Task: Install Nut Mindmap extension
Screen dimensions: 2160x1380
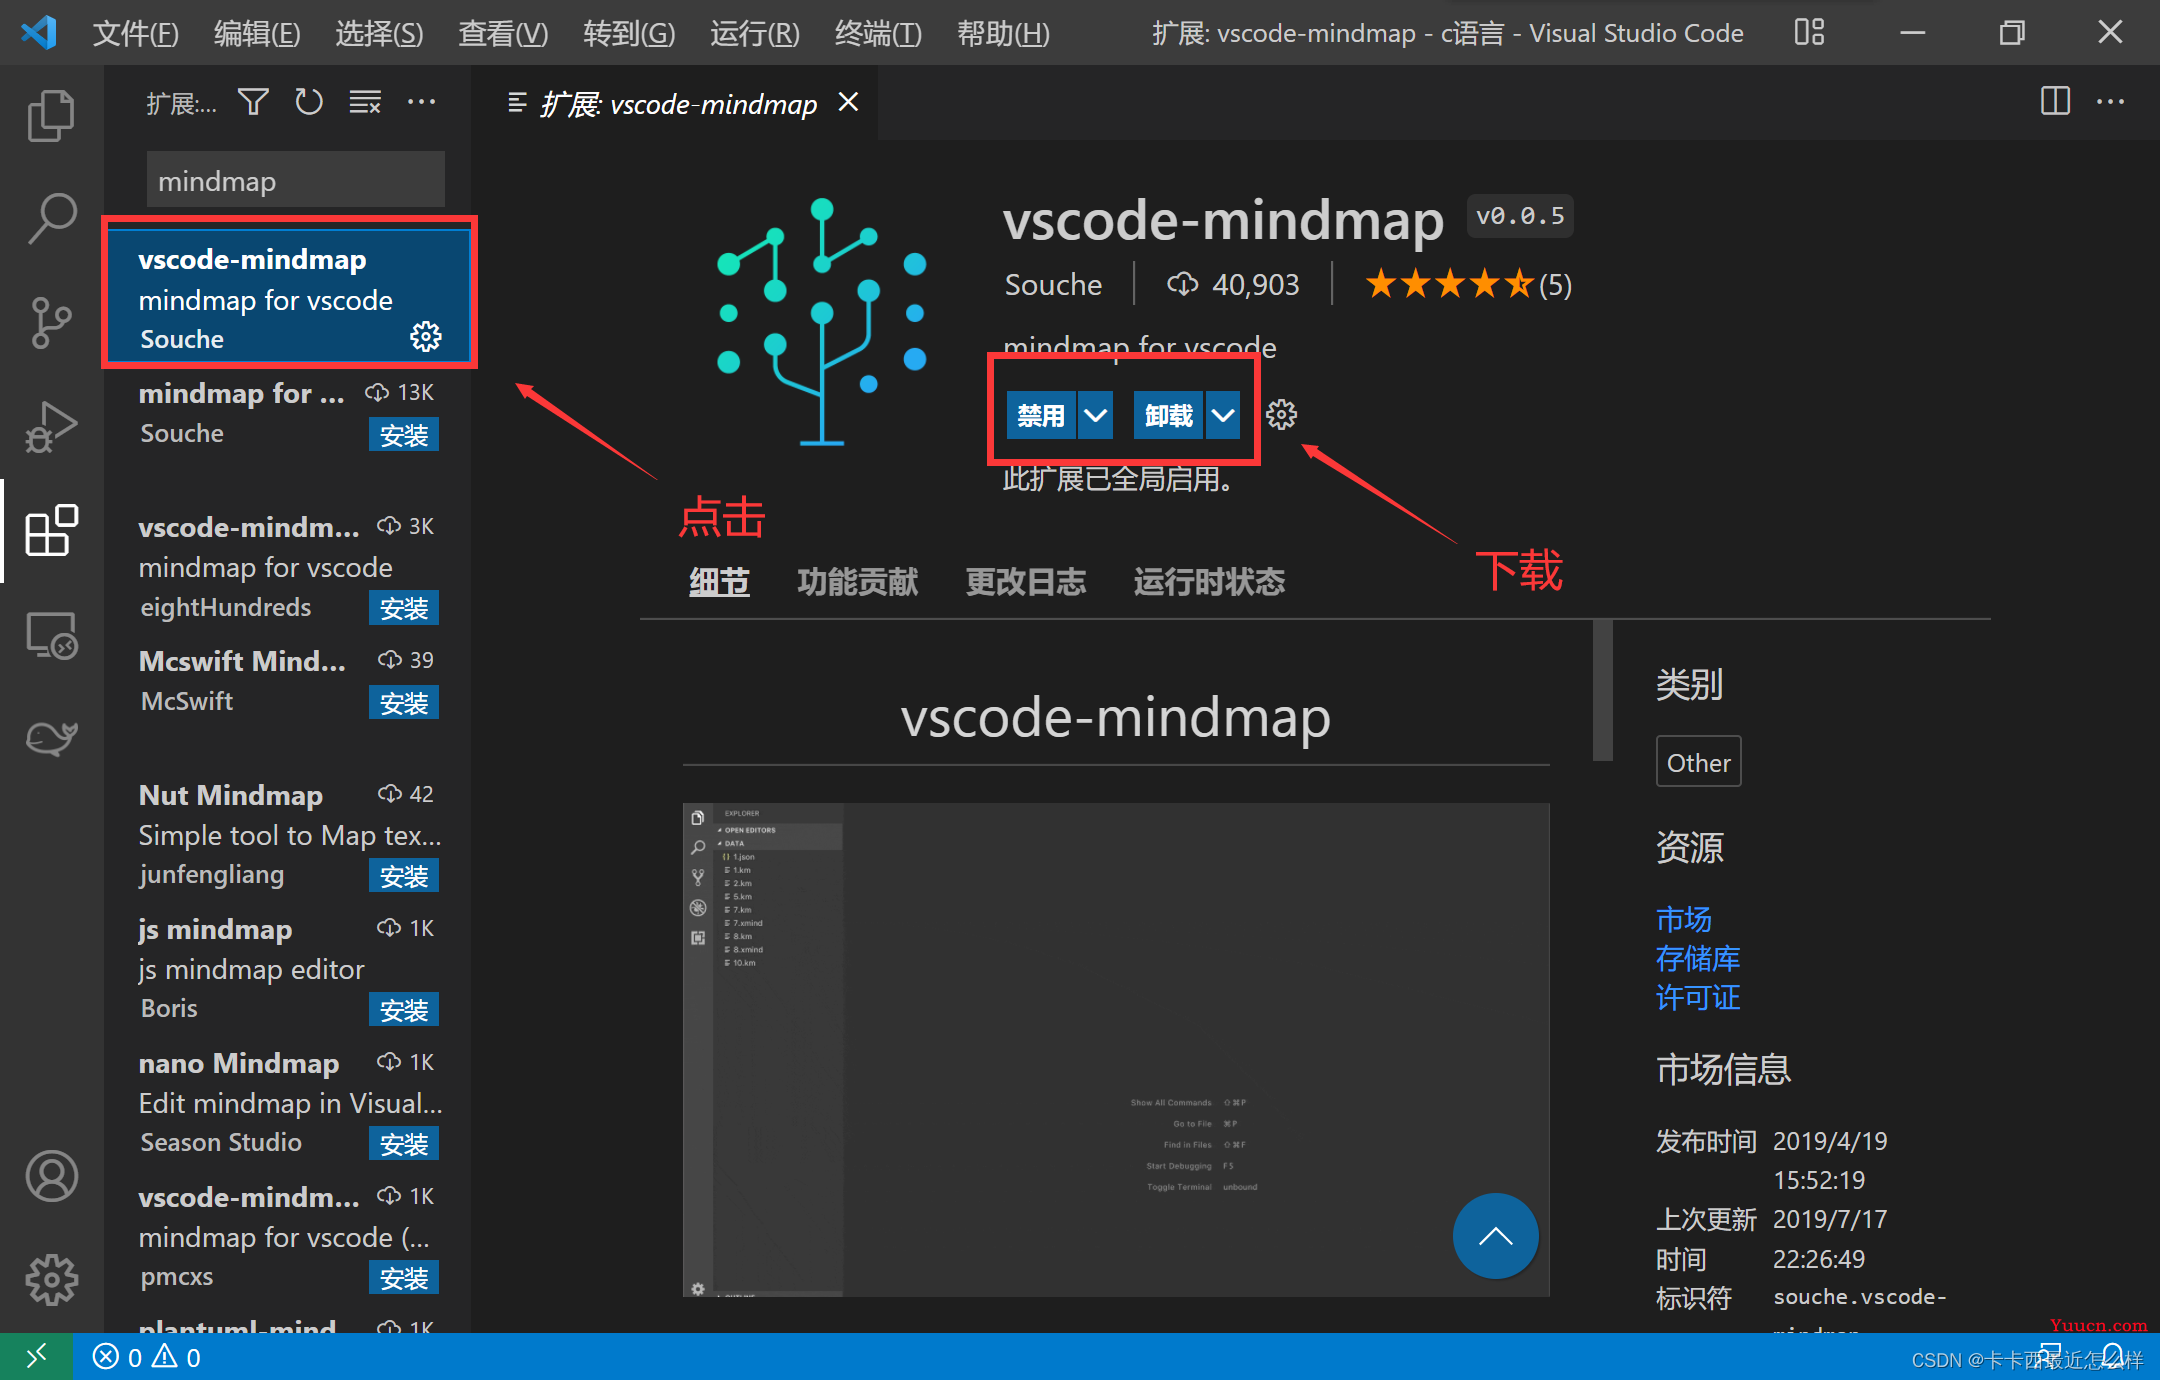Action: (404, 876)
